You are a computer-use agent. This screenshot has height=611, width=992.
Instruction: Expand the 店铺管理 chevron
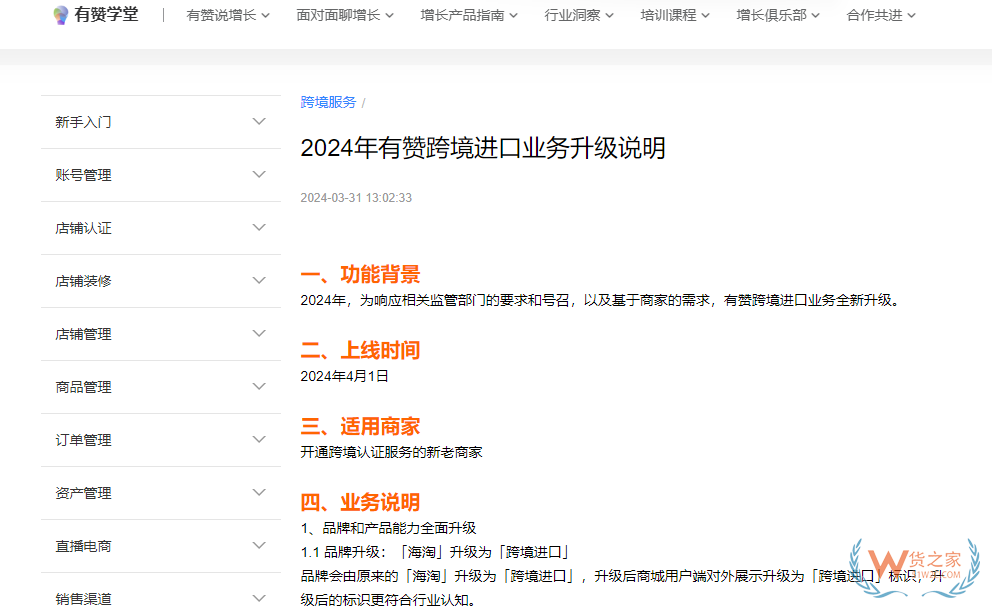(x=259, y=333)
